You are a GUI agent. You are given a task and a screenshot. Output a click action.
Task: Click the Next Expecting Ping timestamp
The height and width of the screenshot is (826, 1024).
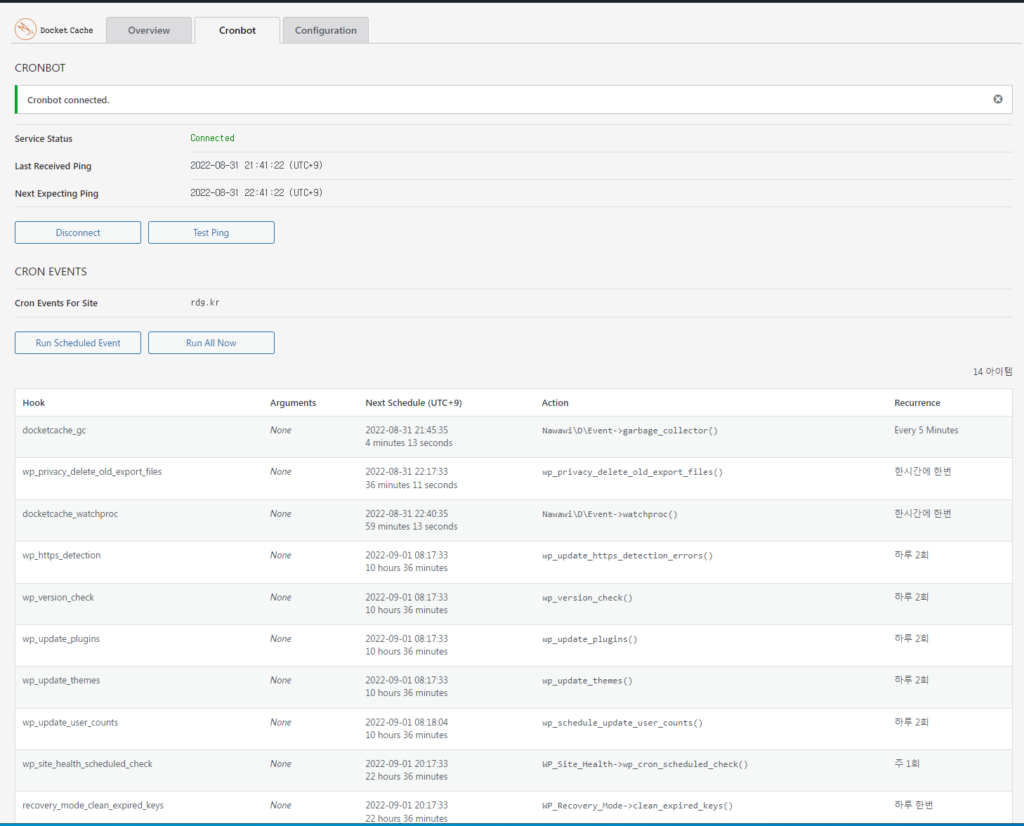click(256, 193)
